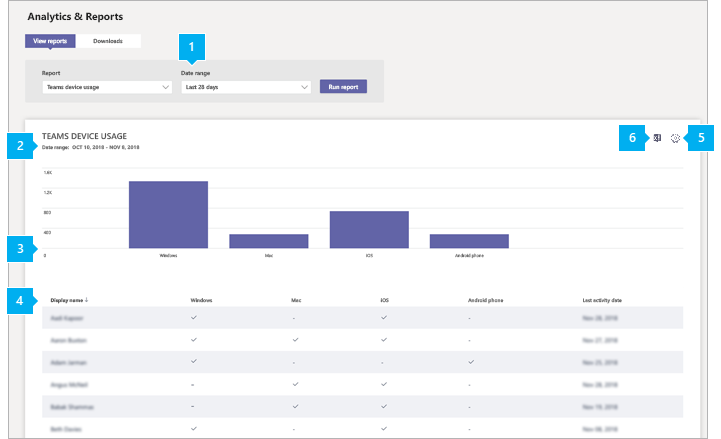Image resolution: width=721 pixels, height=439 pixels.
Task: Click the Mac checkmark in Aaron Buxton row
Action: (295, 340)
